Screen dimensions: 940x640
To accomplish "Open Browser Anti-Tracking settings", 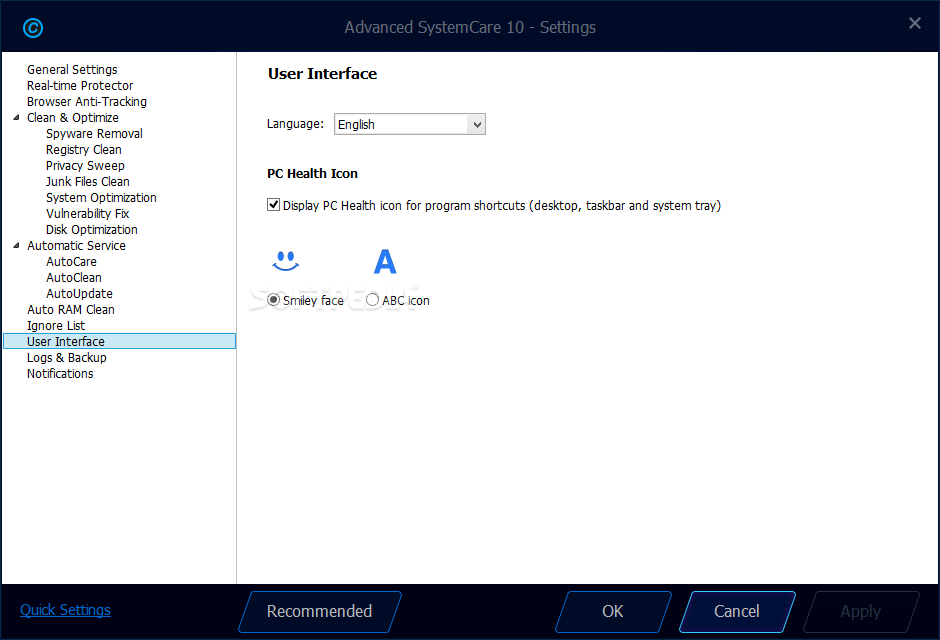I will pyautogui.click(x=87, y=102).
